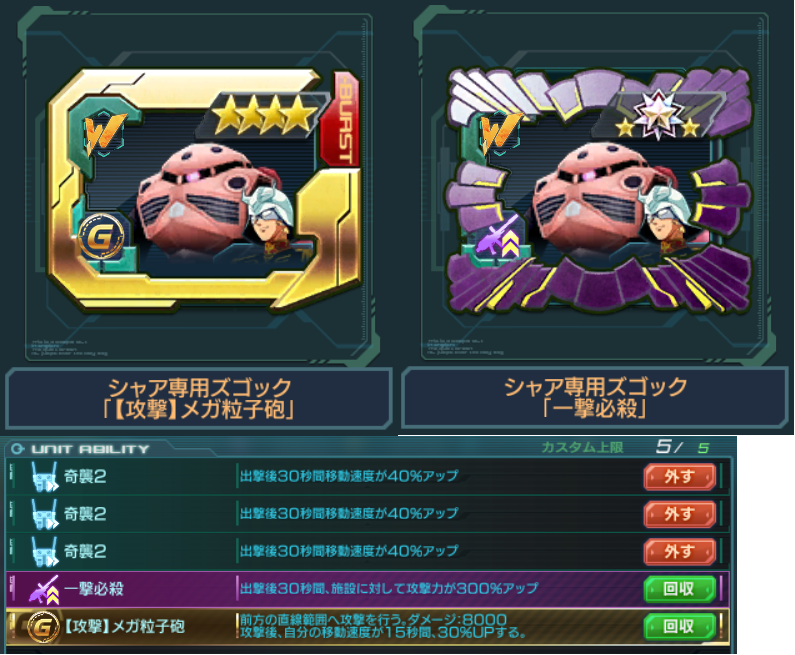Click the gold G icon on left card
The image size is (795, 655).
(100, 237)
